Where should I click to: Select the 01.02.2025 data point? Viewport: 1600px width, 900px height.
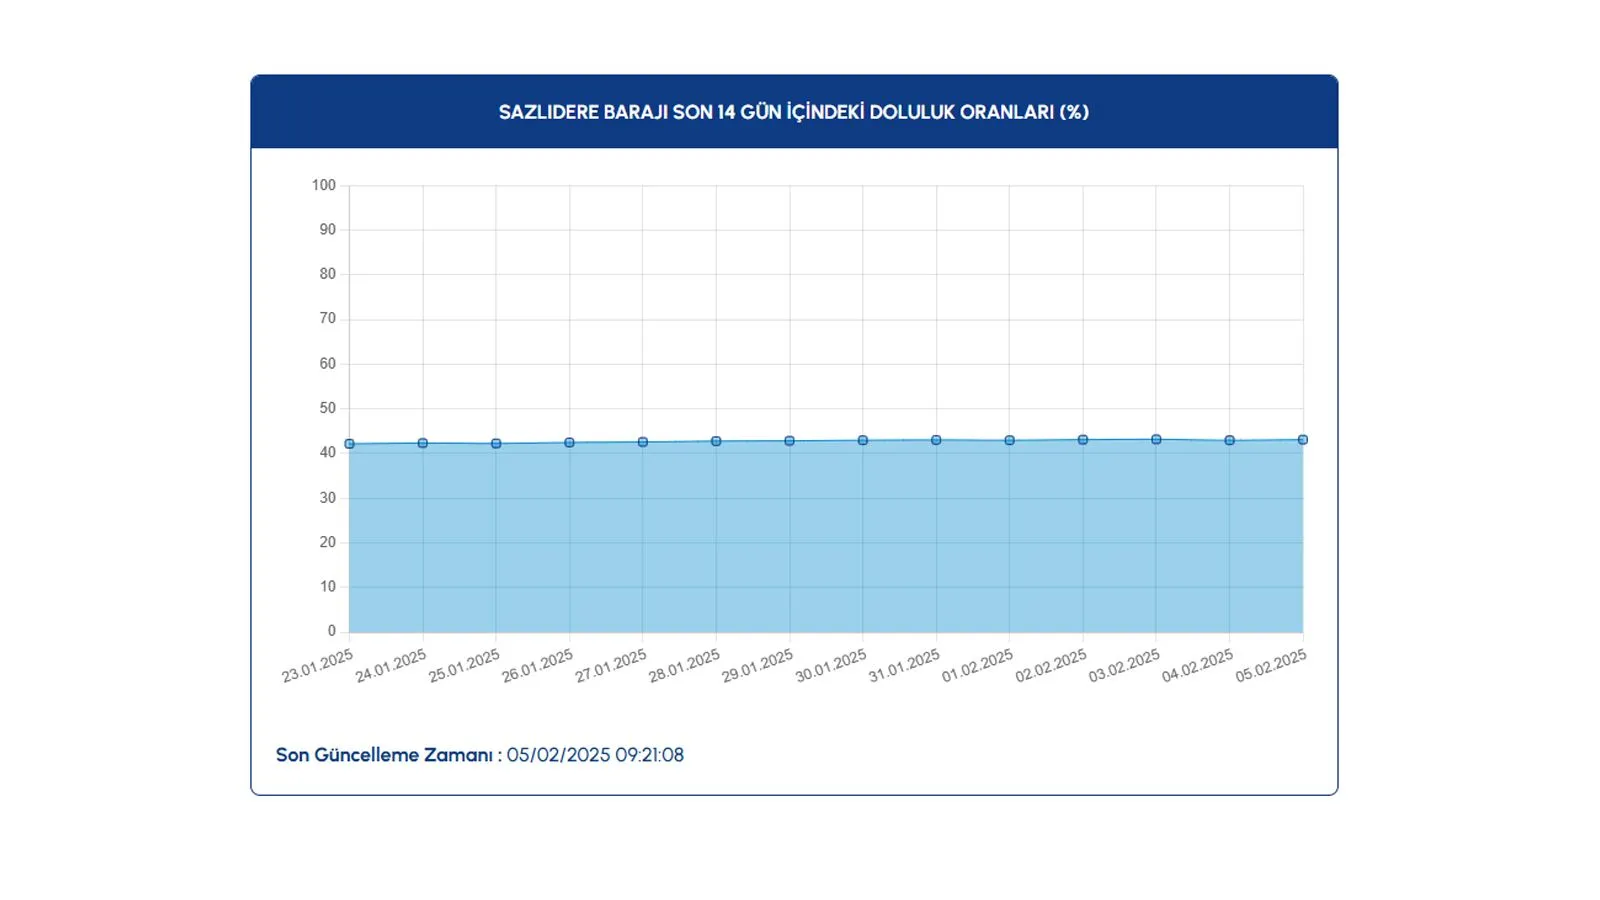click(1010, 440)
